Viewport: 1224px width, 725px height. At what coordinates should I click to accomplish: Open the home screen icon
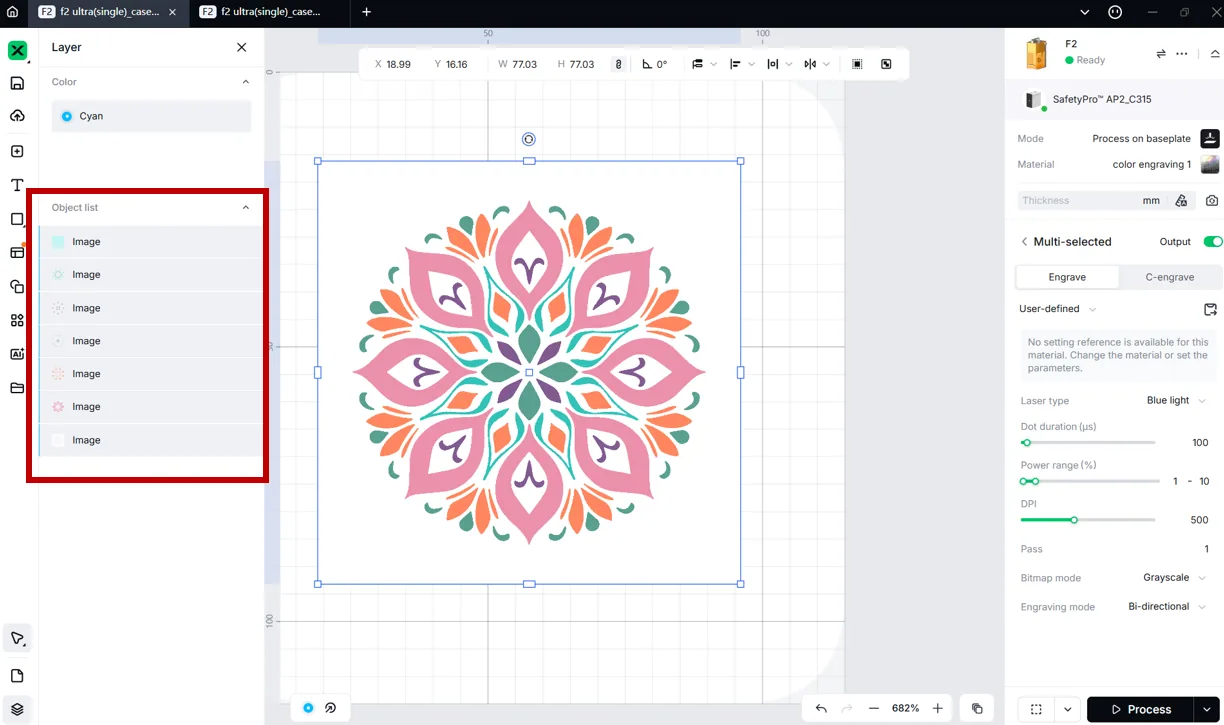[x=12, y=12]
